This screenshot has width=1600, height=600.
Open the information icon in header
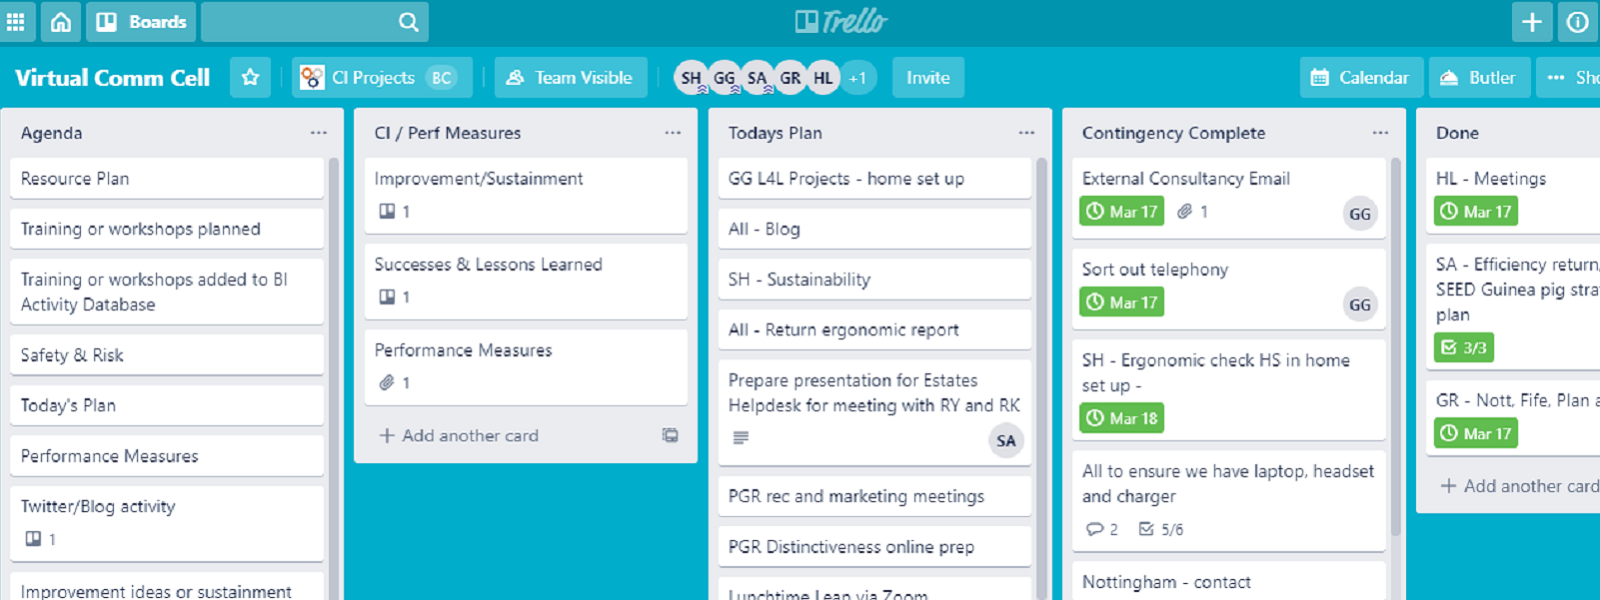[1578, 22]
